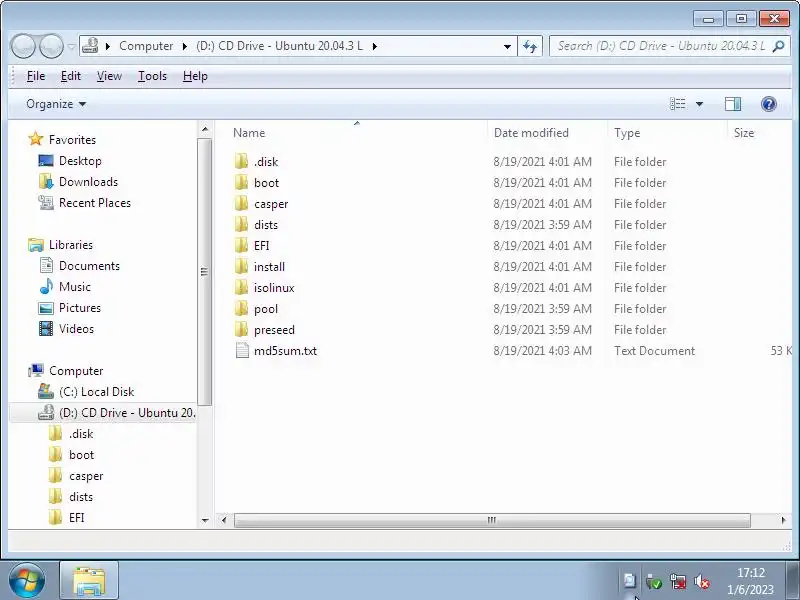
Task: Open the Windows Start orb
Action: [x=27, y=581]
